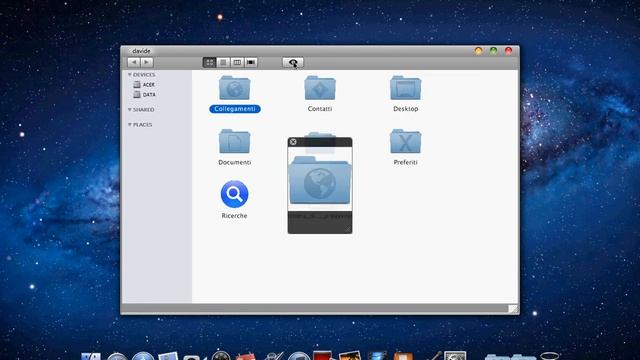The width and height of the screenshot is (640, 360).
Task: Collapse the DEVICES sidebar section
Action: pyautogui.click(x=130, y=75)
